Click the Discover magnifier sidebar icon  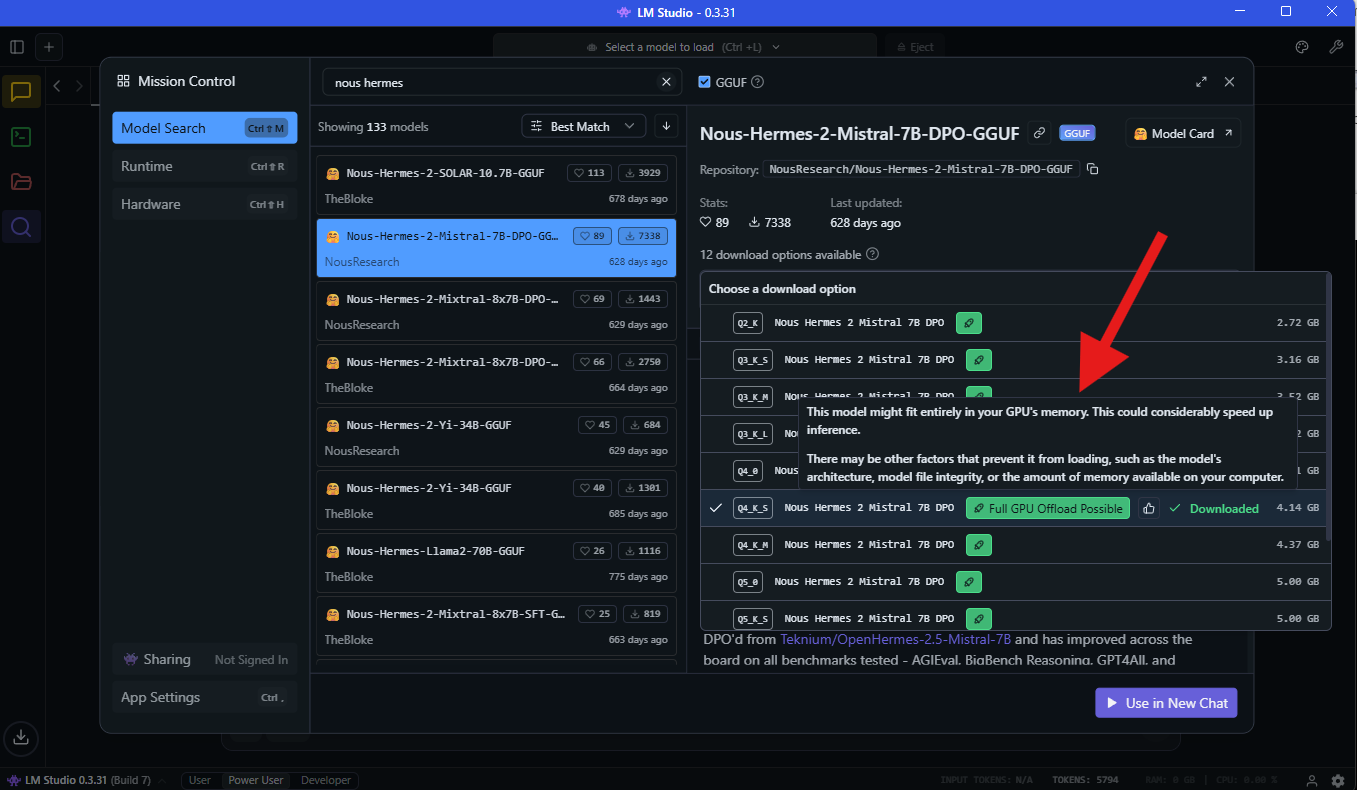click(x=21, y=227)
